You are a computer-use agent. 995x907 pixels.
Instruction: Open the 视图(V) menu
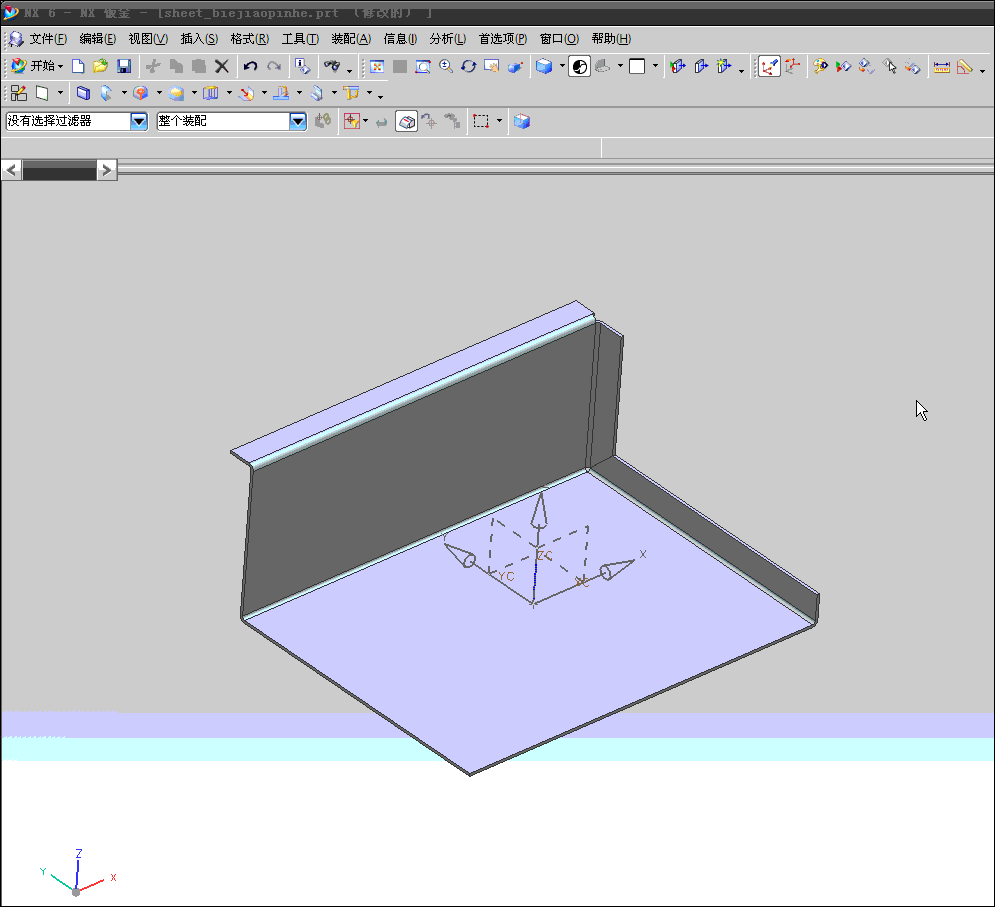point(148,39)
